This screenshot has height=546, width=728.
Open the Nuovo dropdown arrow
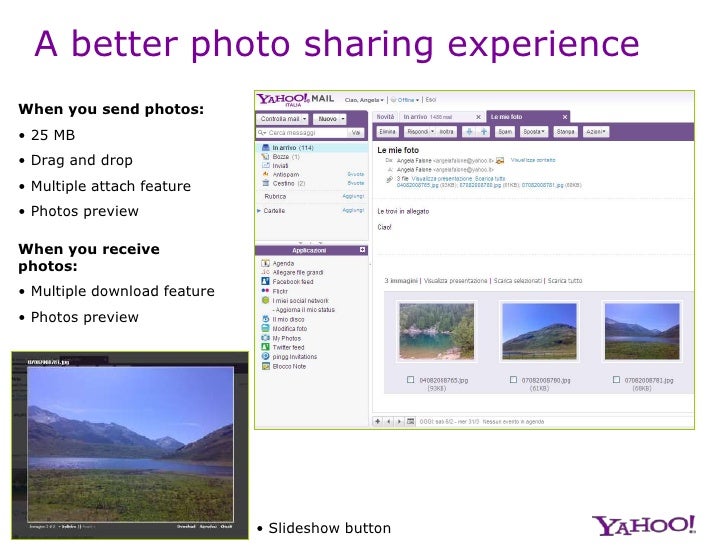pyautogui.click(x=343, y=119)
